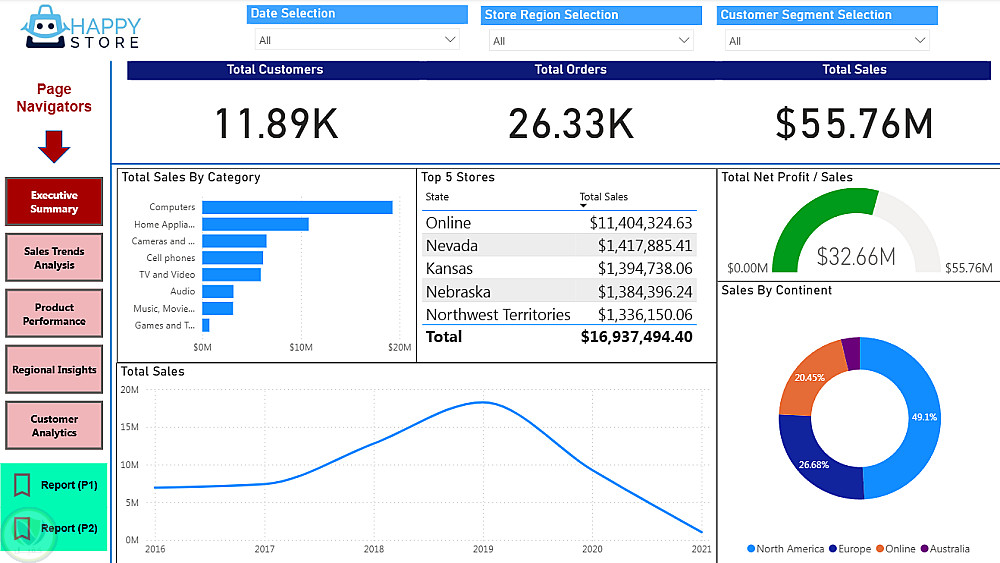Click the North America legend marker
Screen dimensions: 1000x563
pos(751,548)
